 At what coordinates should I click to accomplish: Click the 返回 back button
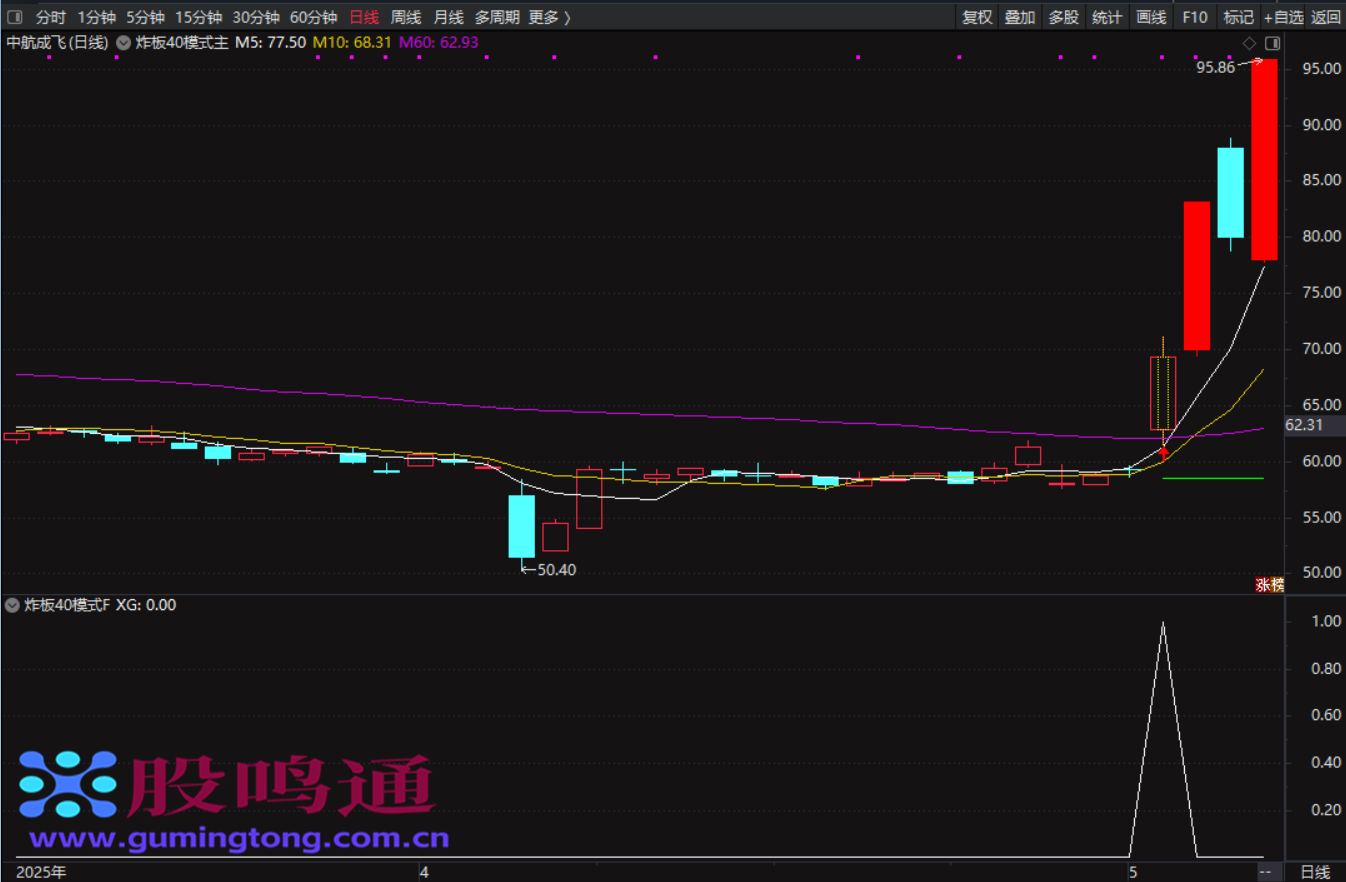(1326, 17)
